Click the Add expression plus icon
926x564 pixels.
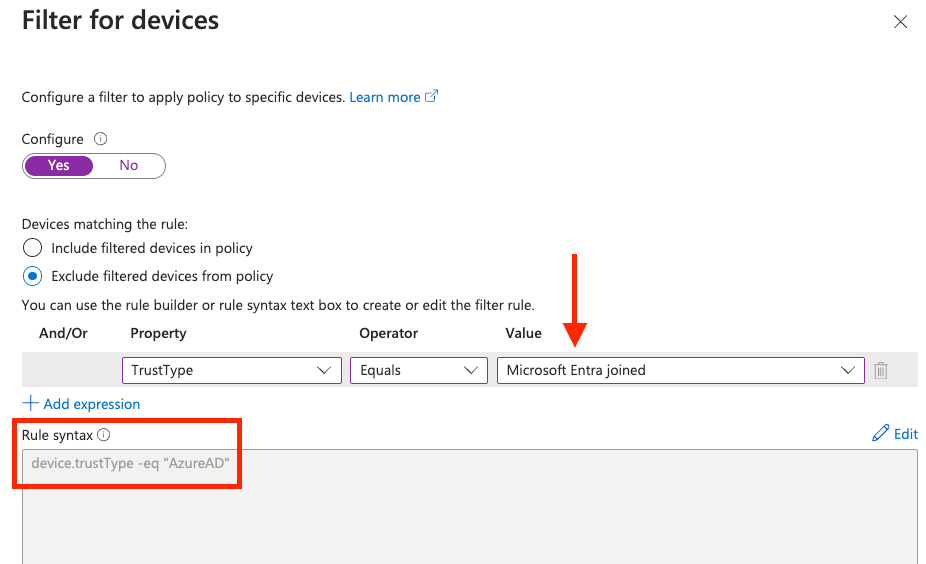tap(30, 404)
